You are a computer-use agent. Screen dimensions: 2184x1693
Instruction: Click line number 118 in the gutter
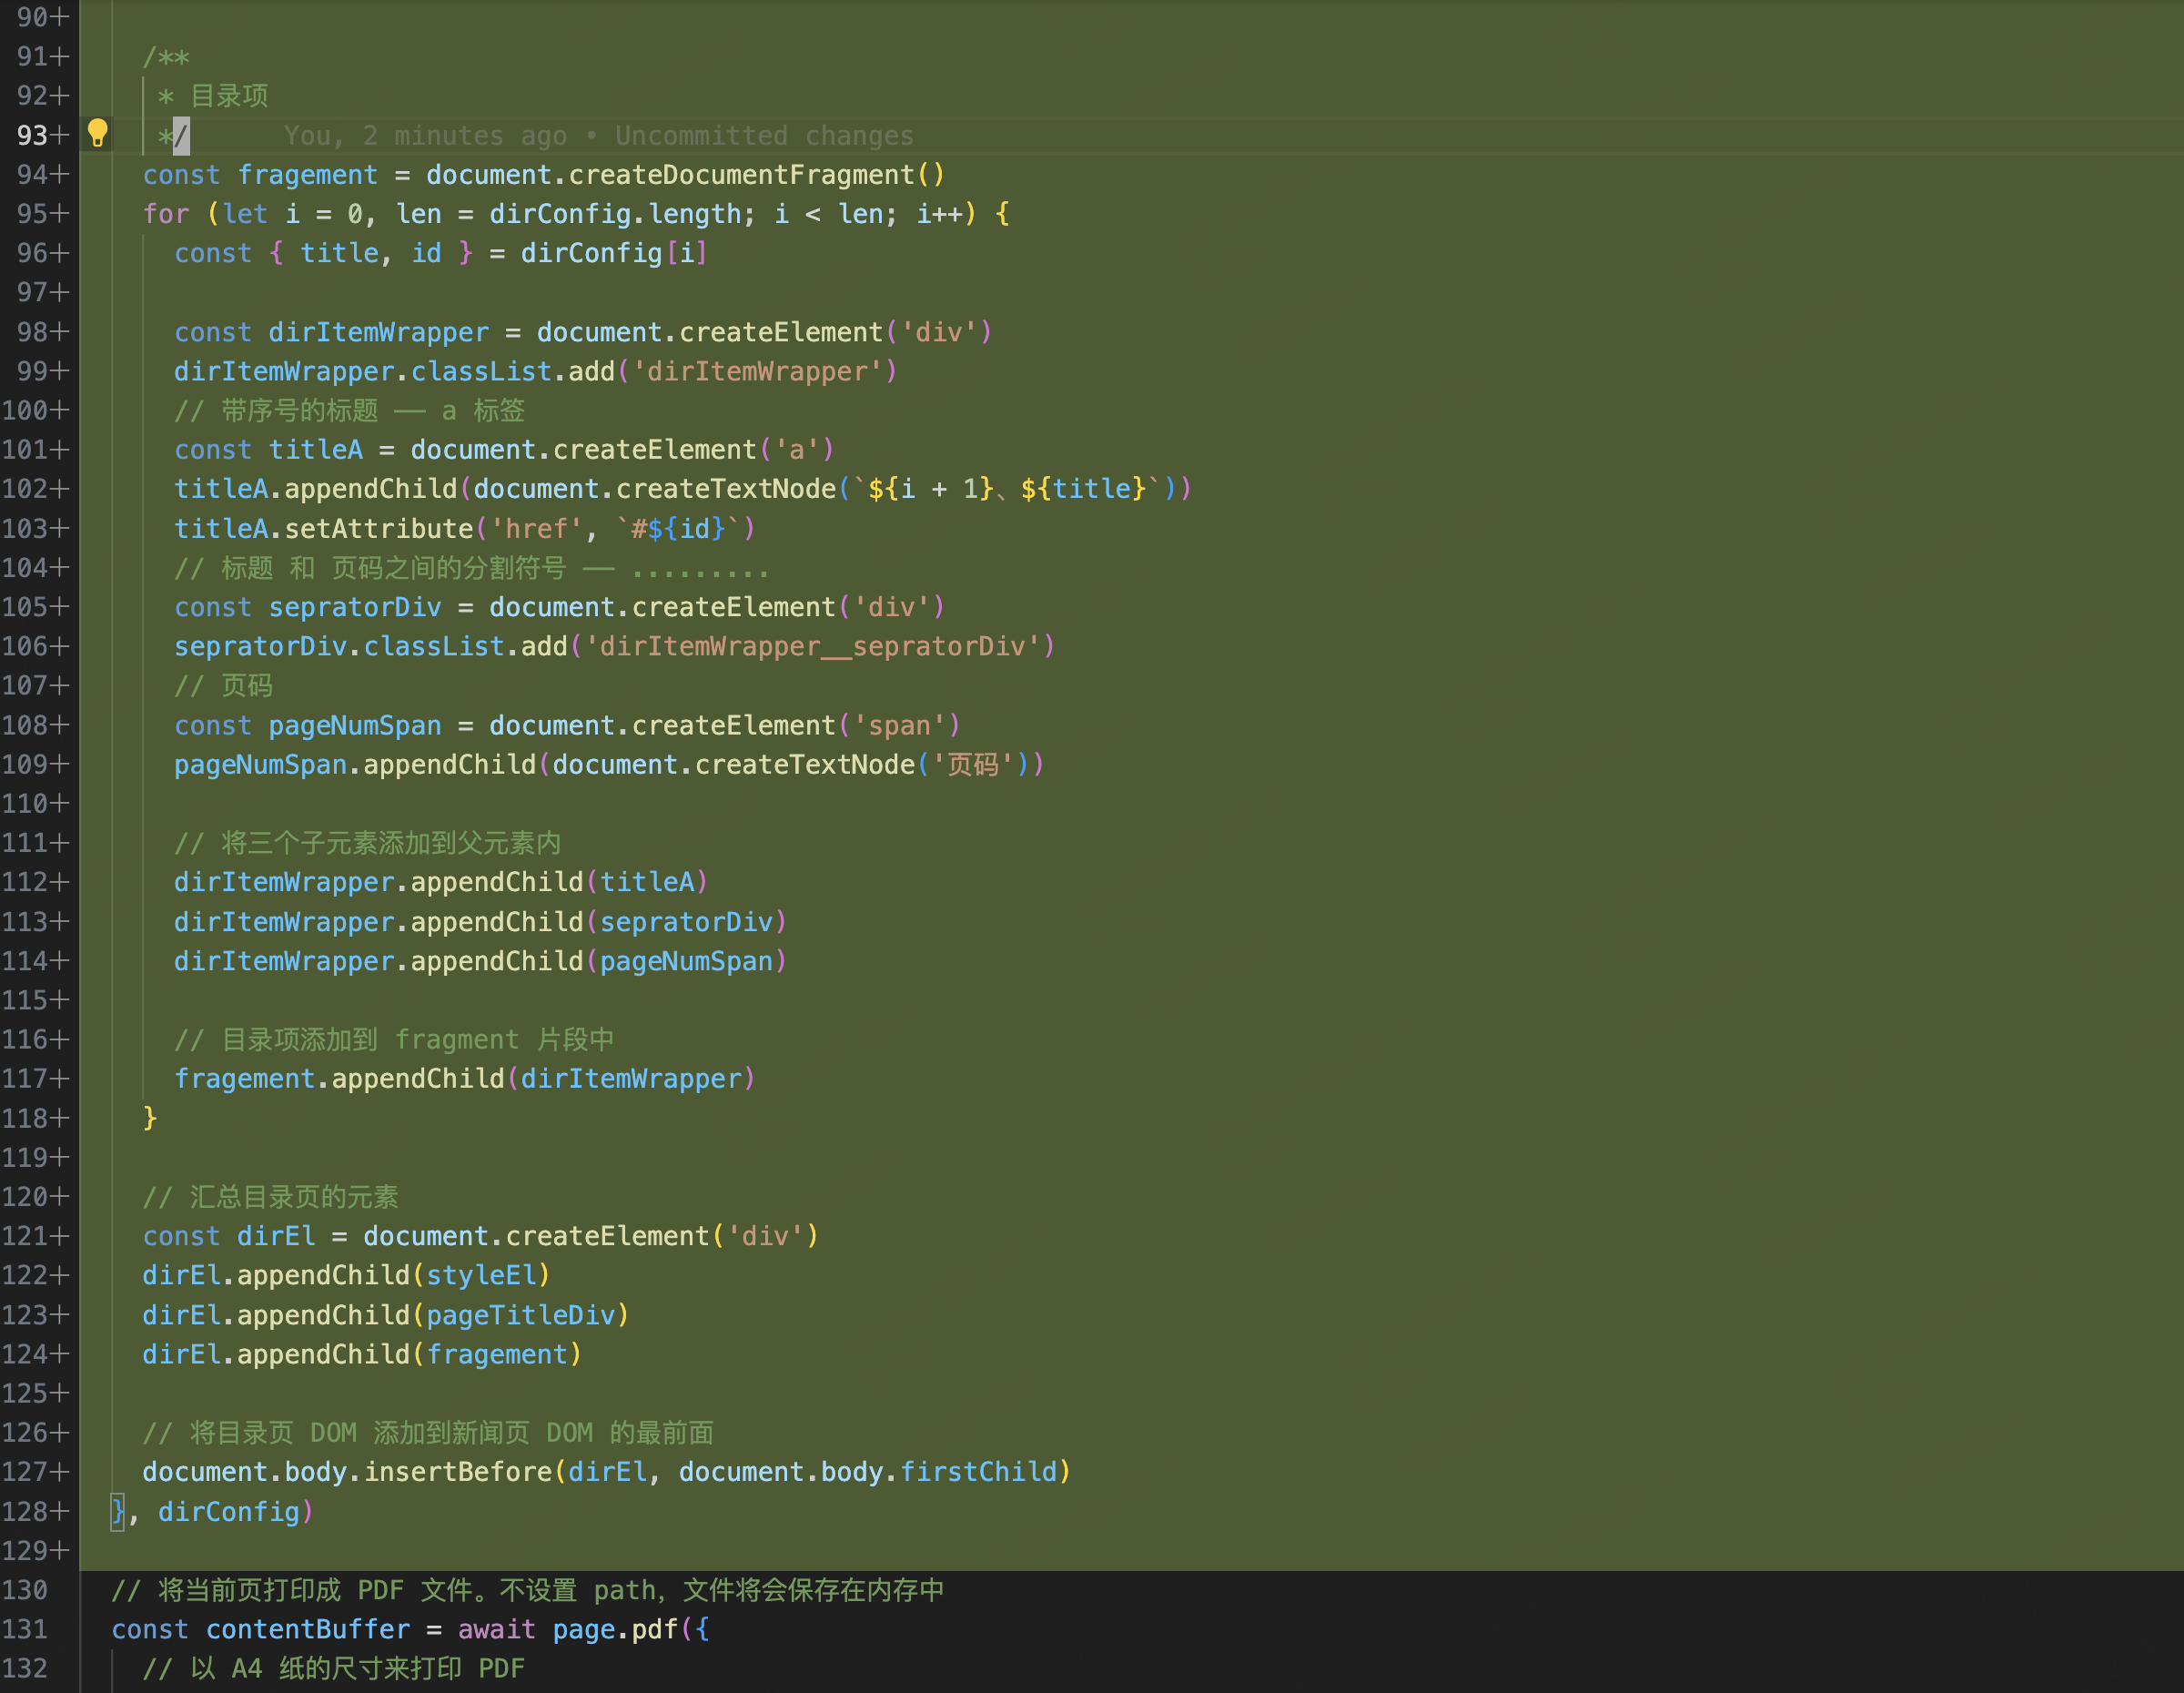(x=24, y=1118)
